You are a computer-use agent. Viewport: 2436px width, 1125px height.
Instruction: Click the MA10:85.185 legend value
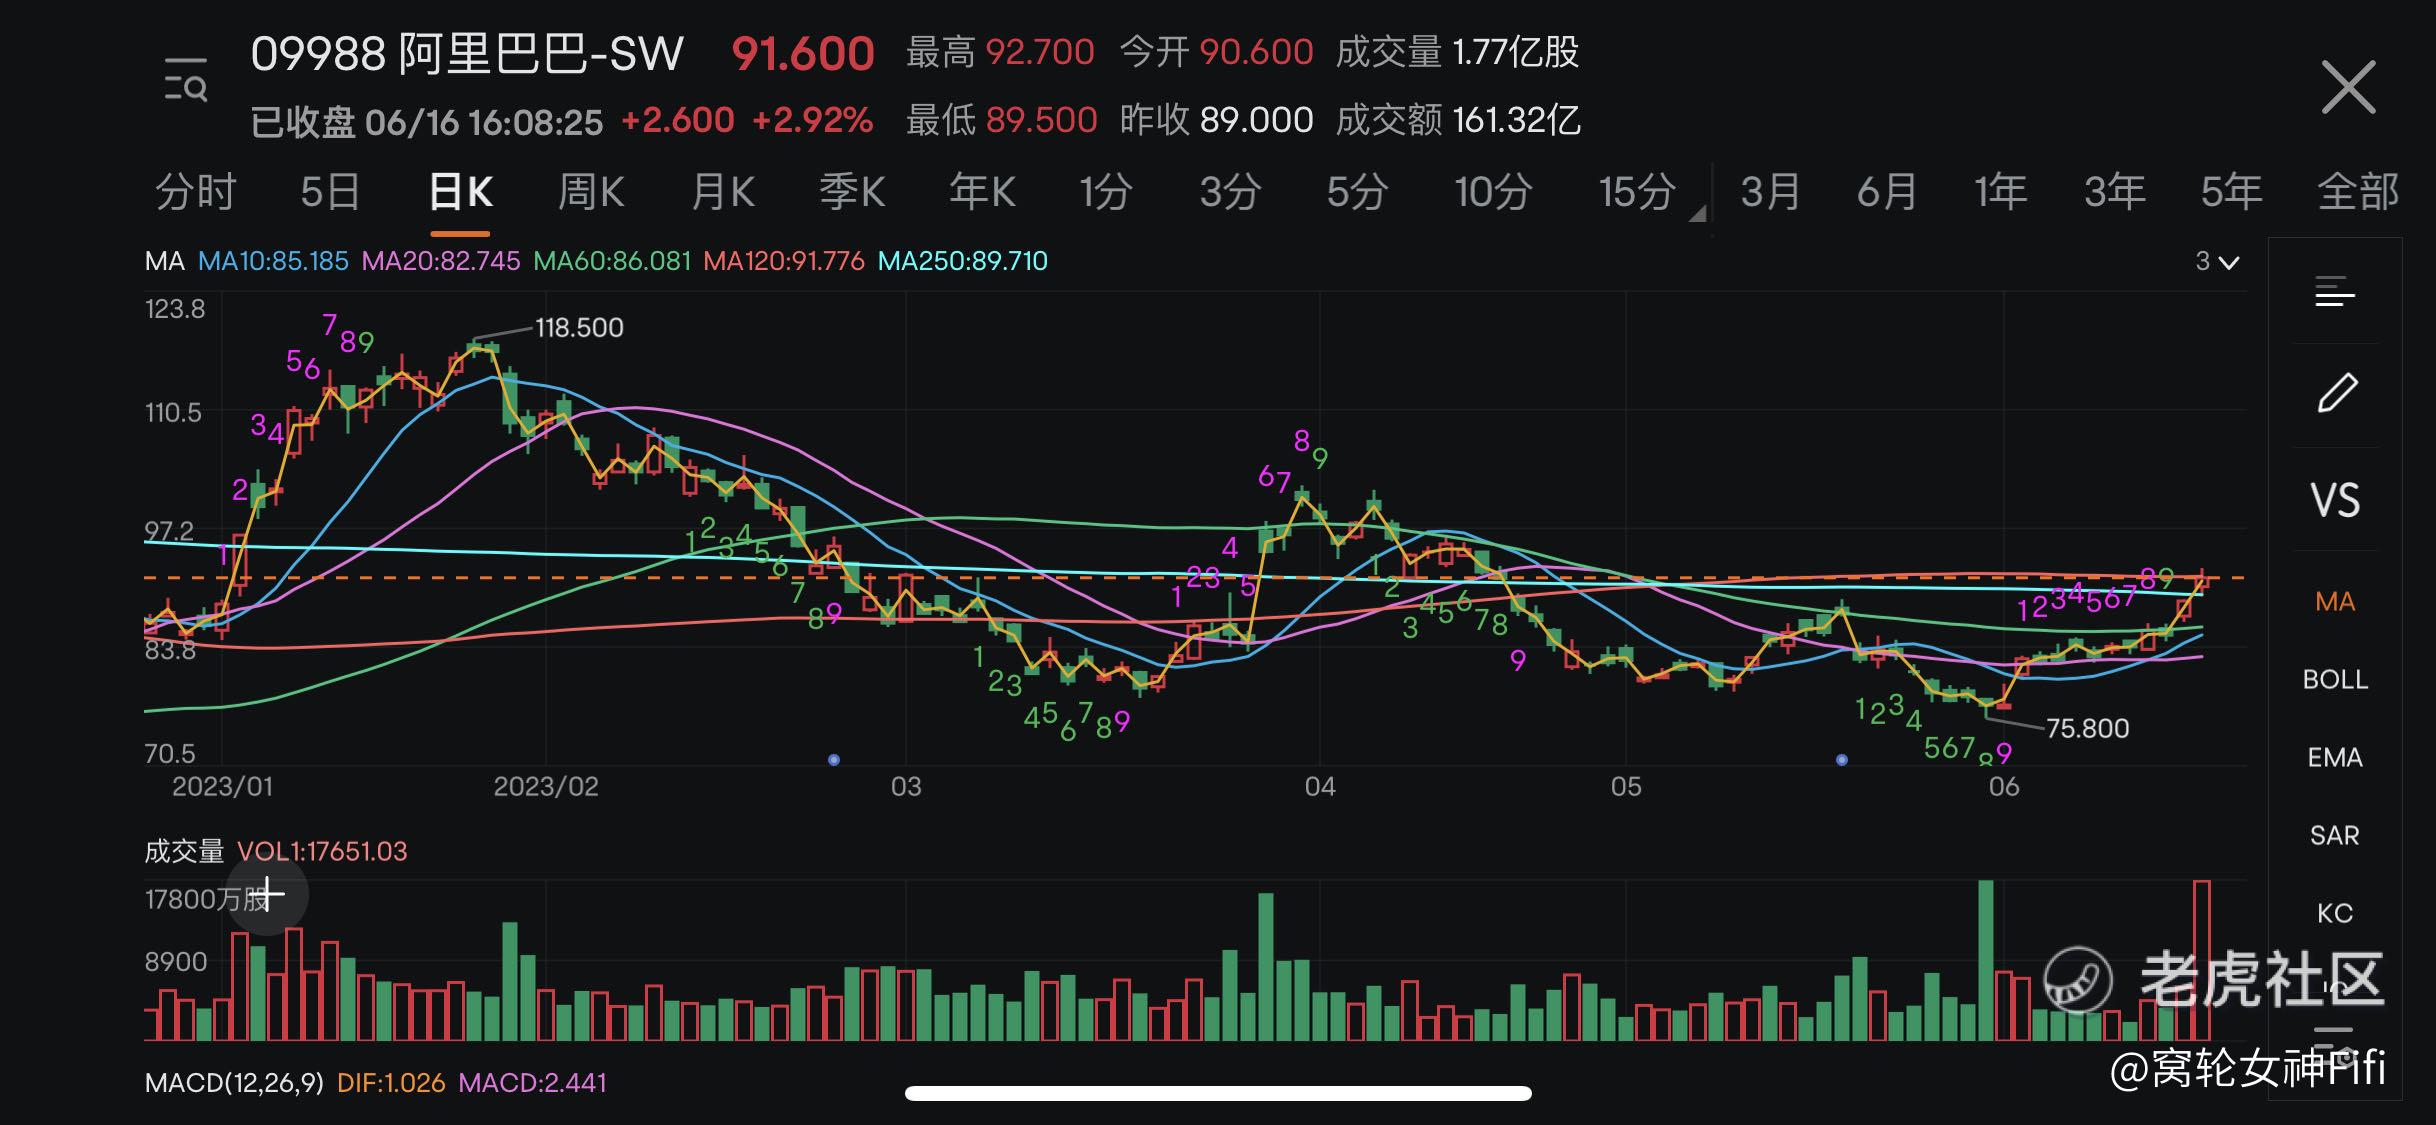pyautogui.click(x=273, y=261)
